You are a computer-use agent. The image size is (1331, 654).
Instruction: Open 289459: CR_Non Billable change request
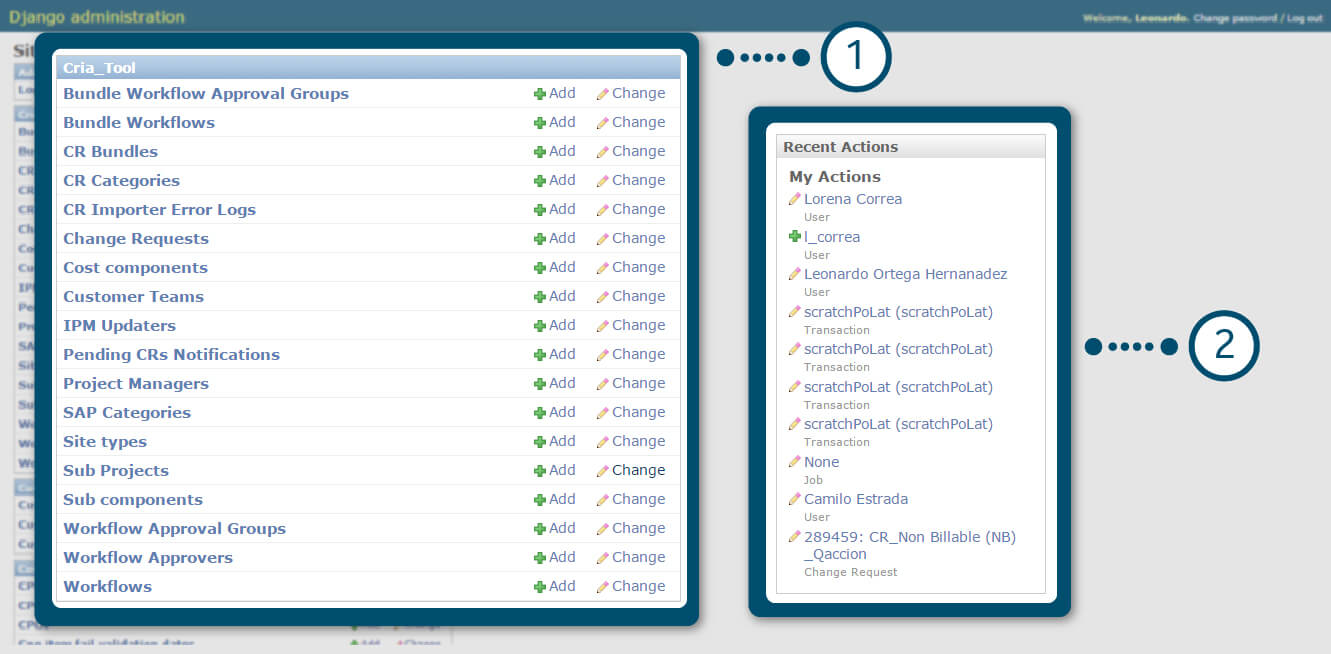[x=909, y=537]
